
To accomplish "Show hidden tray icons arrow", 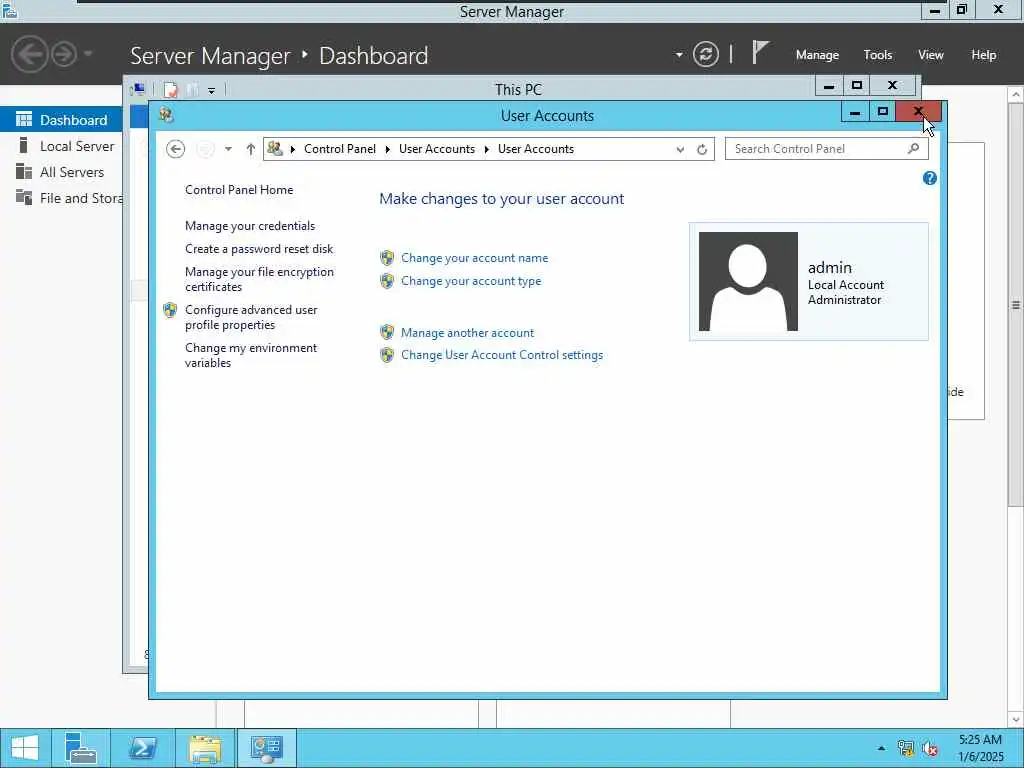I will pyautogui.click(x=882, y=748).
